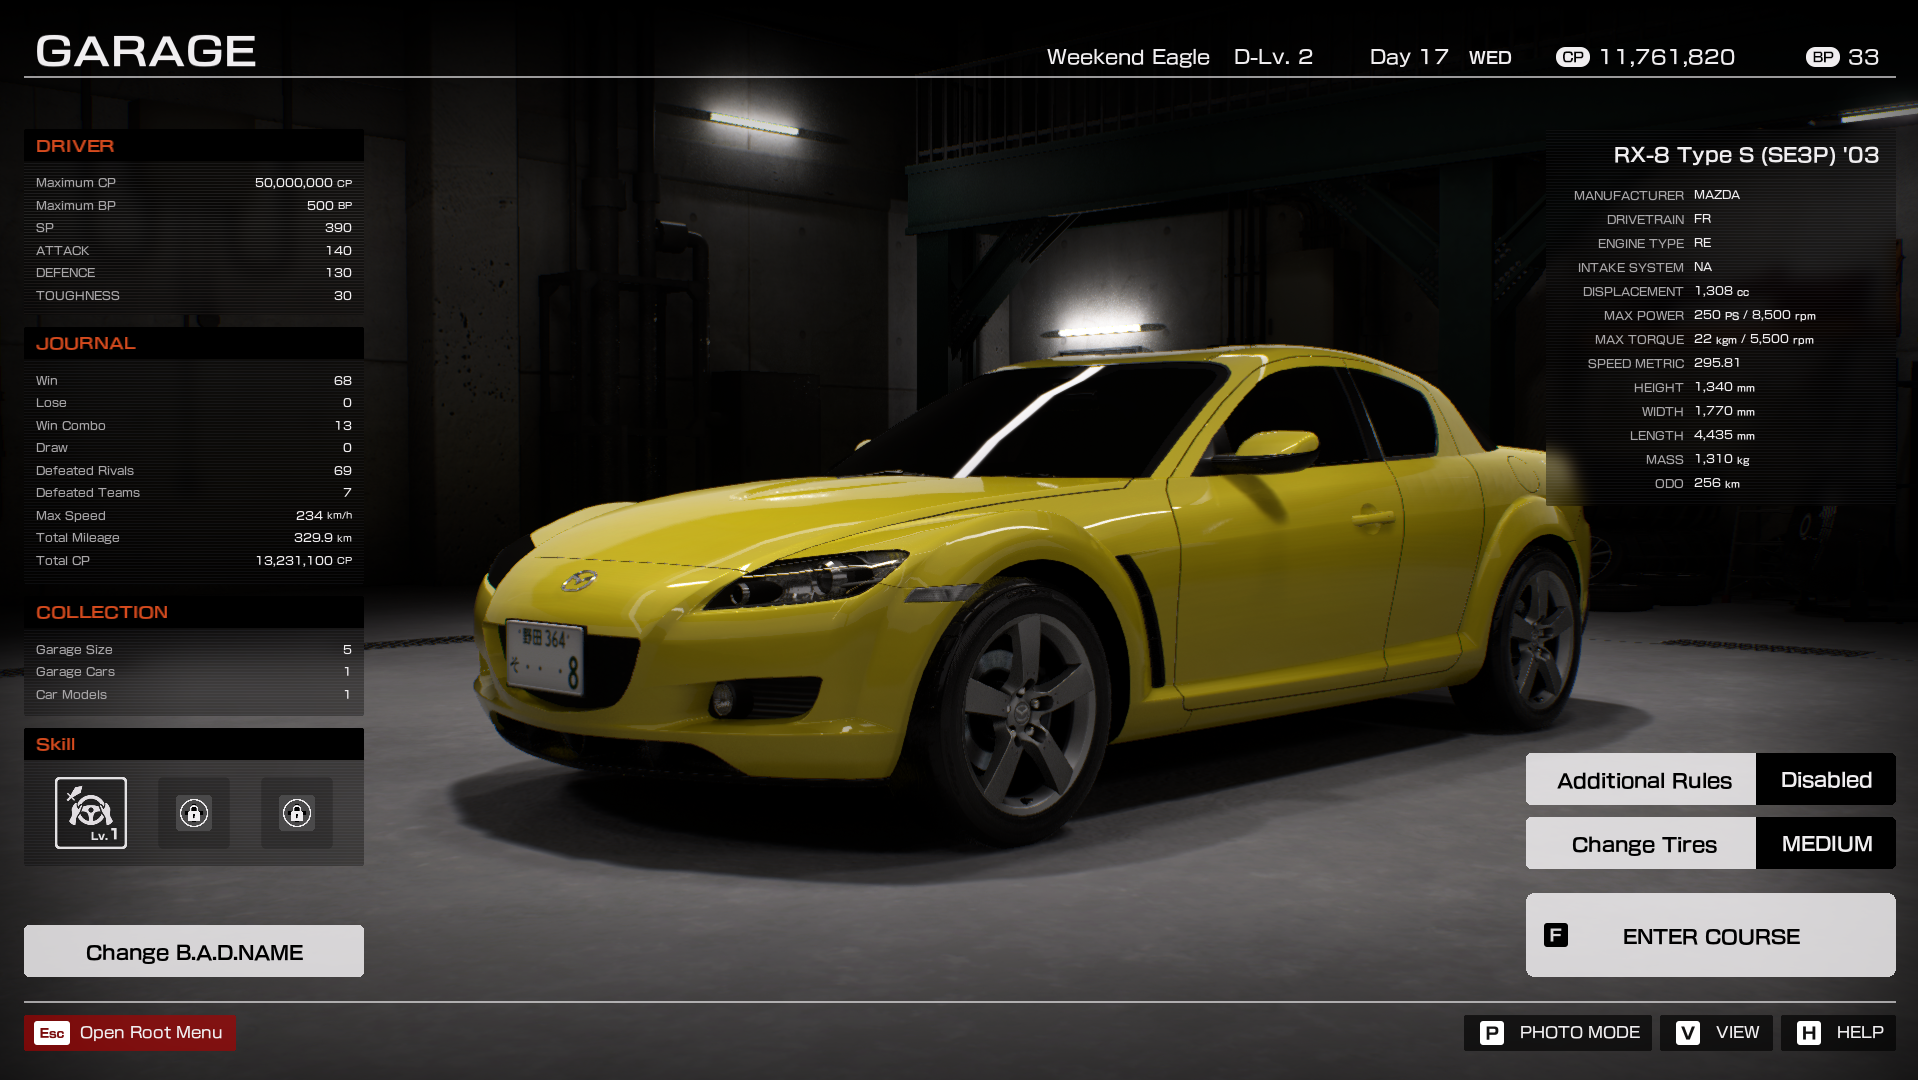
Task: Click the ATTACK 140 stat row
Action: click(x=194, y=250)
